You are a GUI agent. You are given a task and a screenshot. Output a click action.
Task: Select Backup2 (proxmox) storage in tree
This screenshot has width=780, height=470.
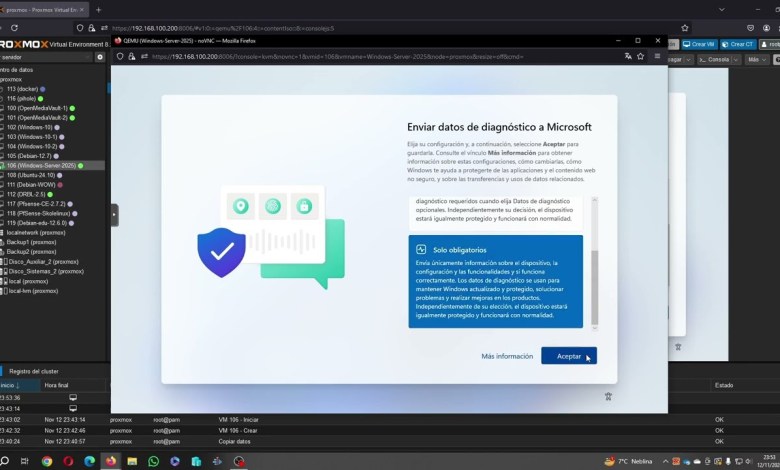click(x=31, y=252)
